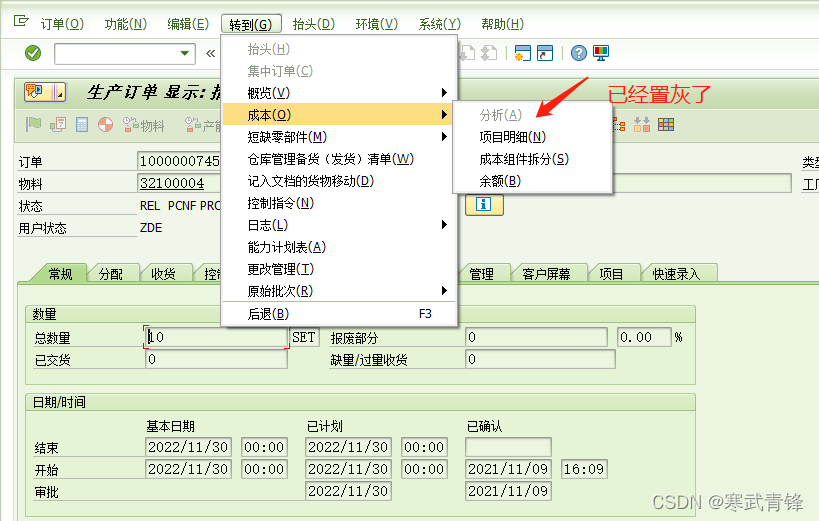Open the 编辑(E) menu
This screenshot has width=819, height=521.
coord(188,24)
